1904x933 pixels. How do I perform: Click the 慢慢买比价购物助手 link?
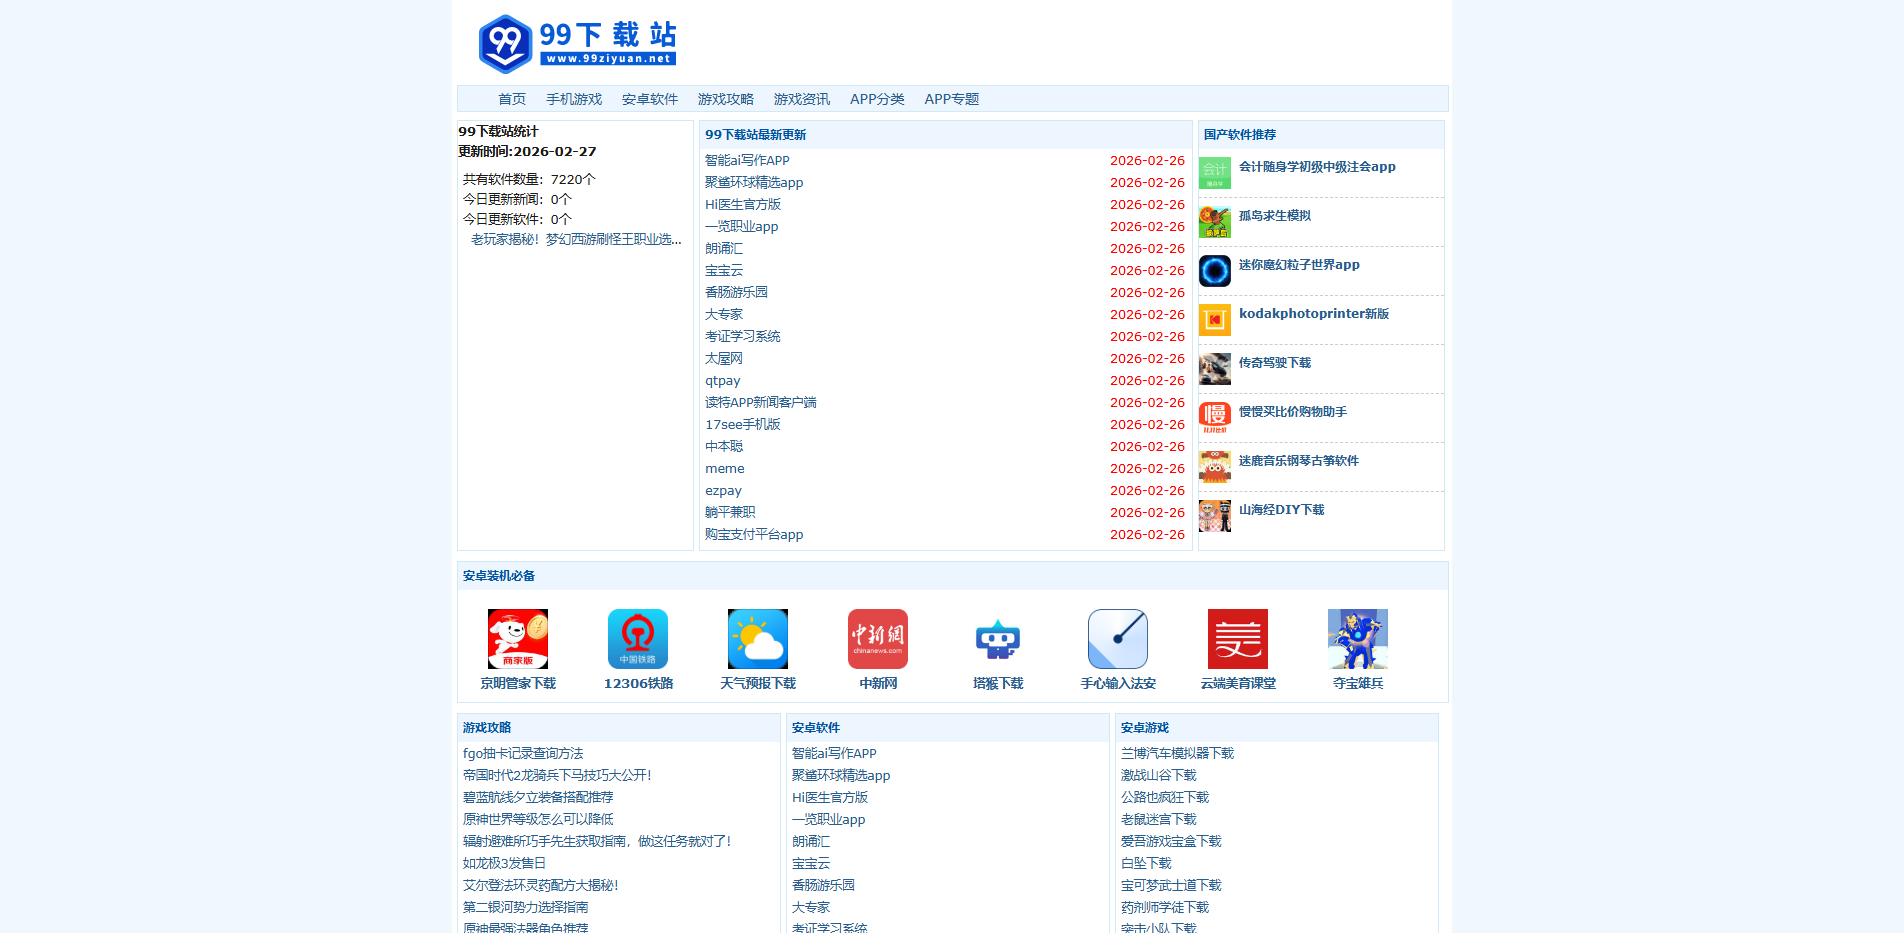[x=1291, y=412]
